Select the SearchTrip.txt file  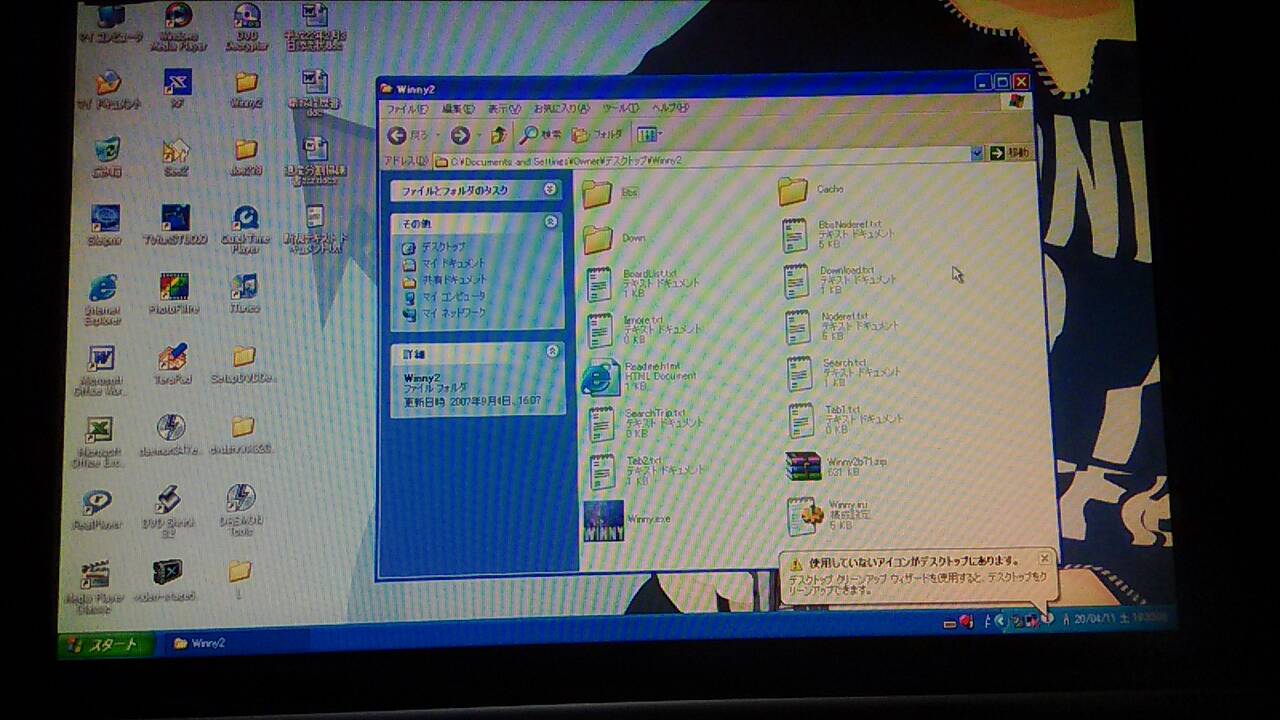[x=601, y=424]
